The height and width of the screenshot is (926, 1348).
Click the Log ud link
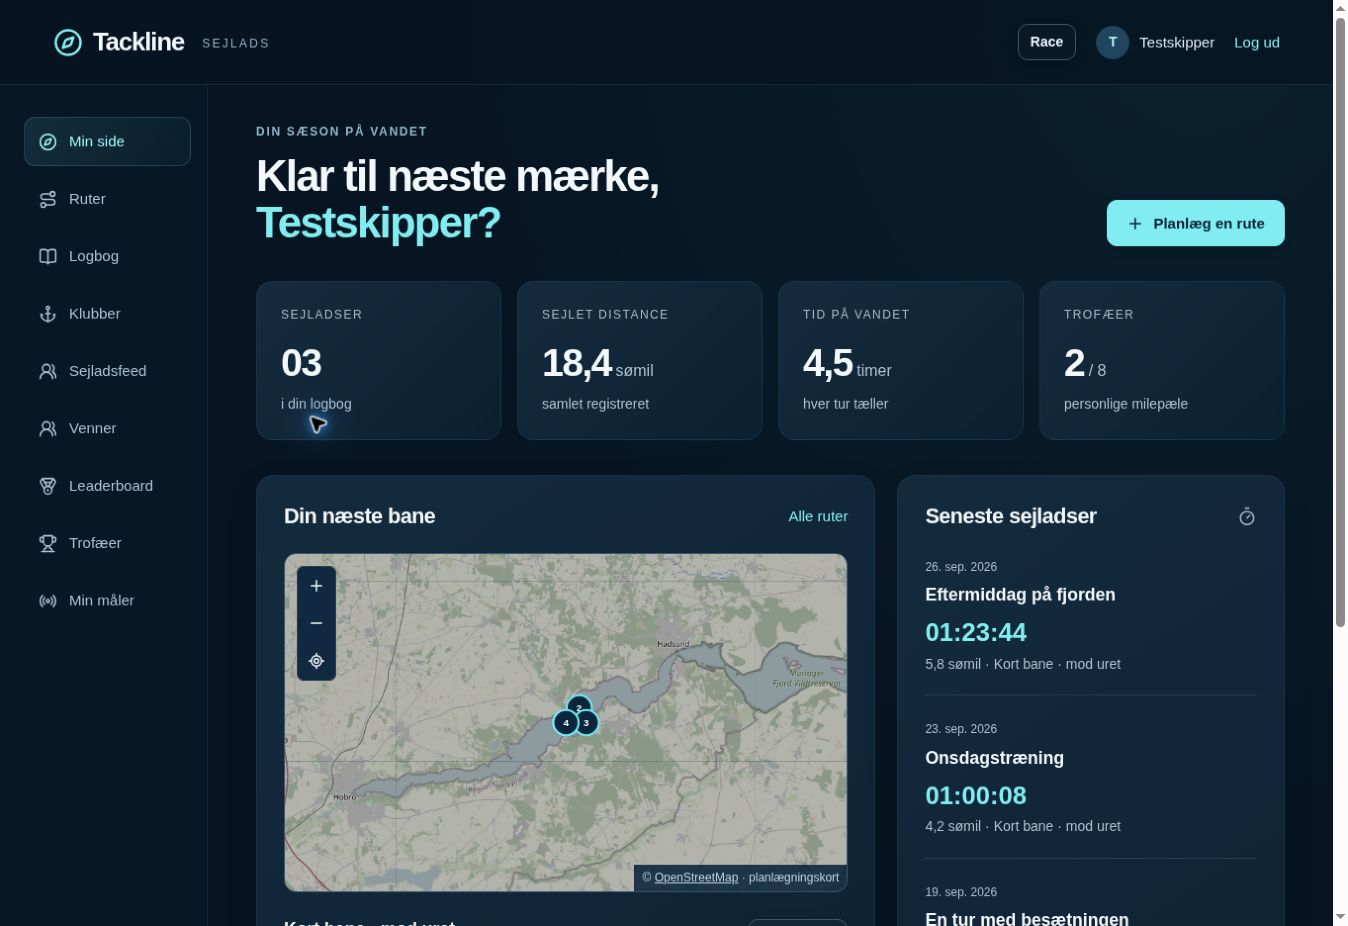(x=1257, y=42)
